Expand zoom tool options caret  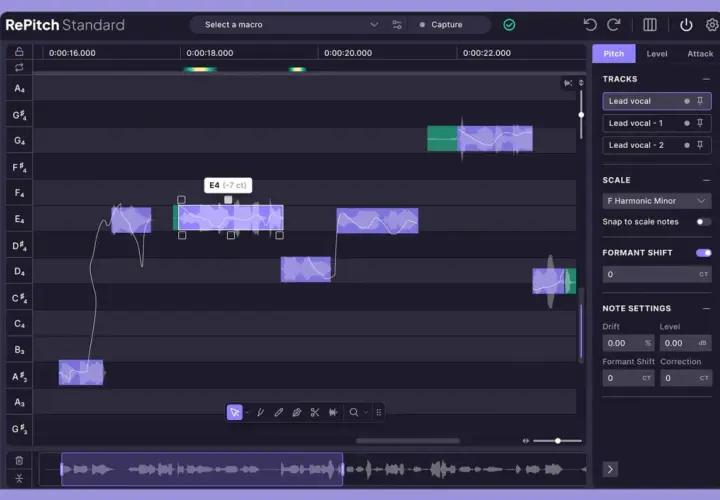[x=366, y=412]
